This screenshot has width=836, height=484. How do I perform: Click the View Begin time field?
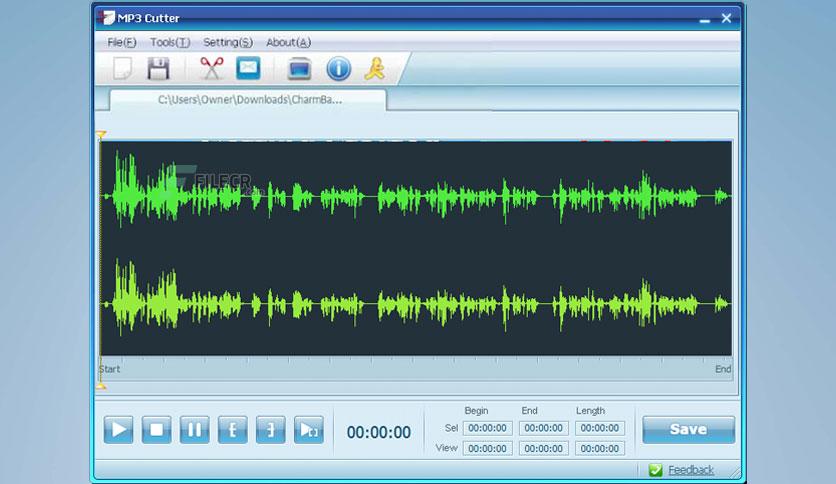pyautogui.click(x=487, y=448)
